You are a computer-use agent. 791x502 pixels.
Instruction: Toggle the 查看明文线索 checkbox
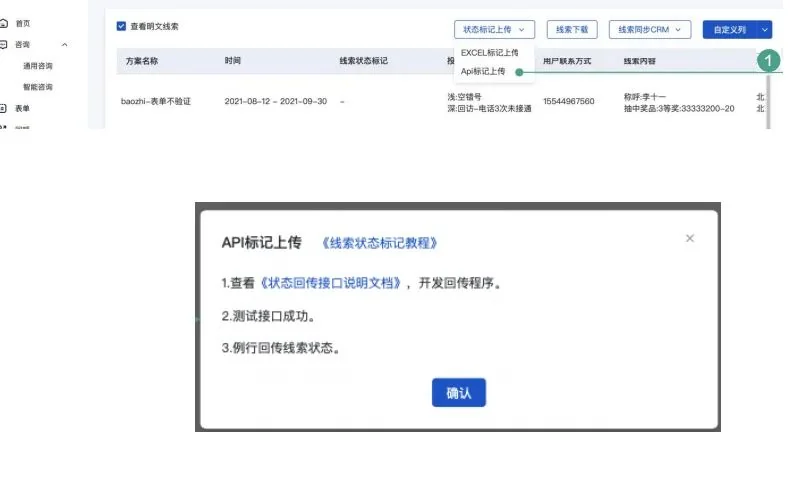121,26
